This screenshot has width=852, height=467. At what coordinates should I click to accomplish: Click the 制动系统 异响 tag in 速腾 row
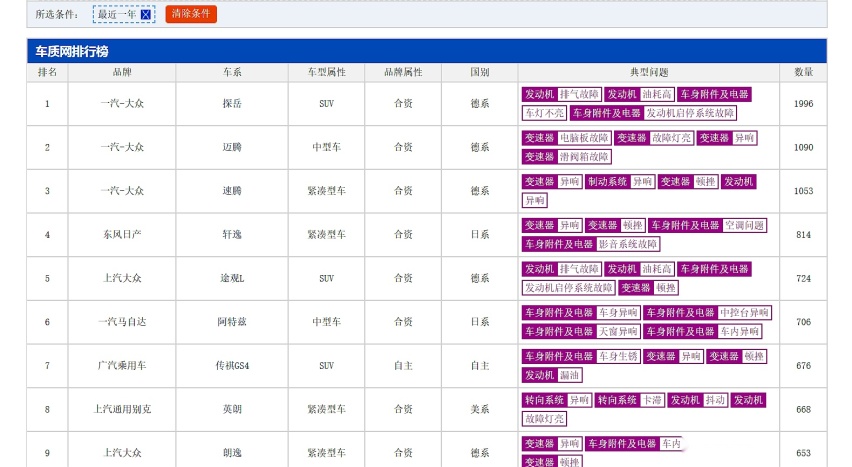coord(619,182)
